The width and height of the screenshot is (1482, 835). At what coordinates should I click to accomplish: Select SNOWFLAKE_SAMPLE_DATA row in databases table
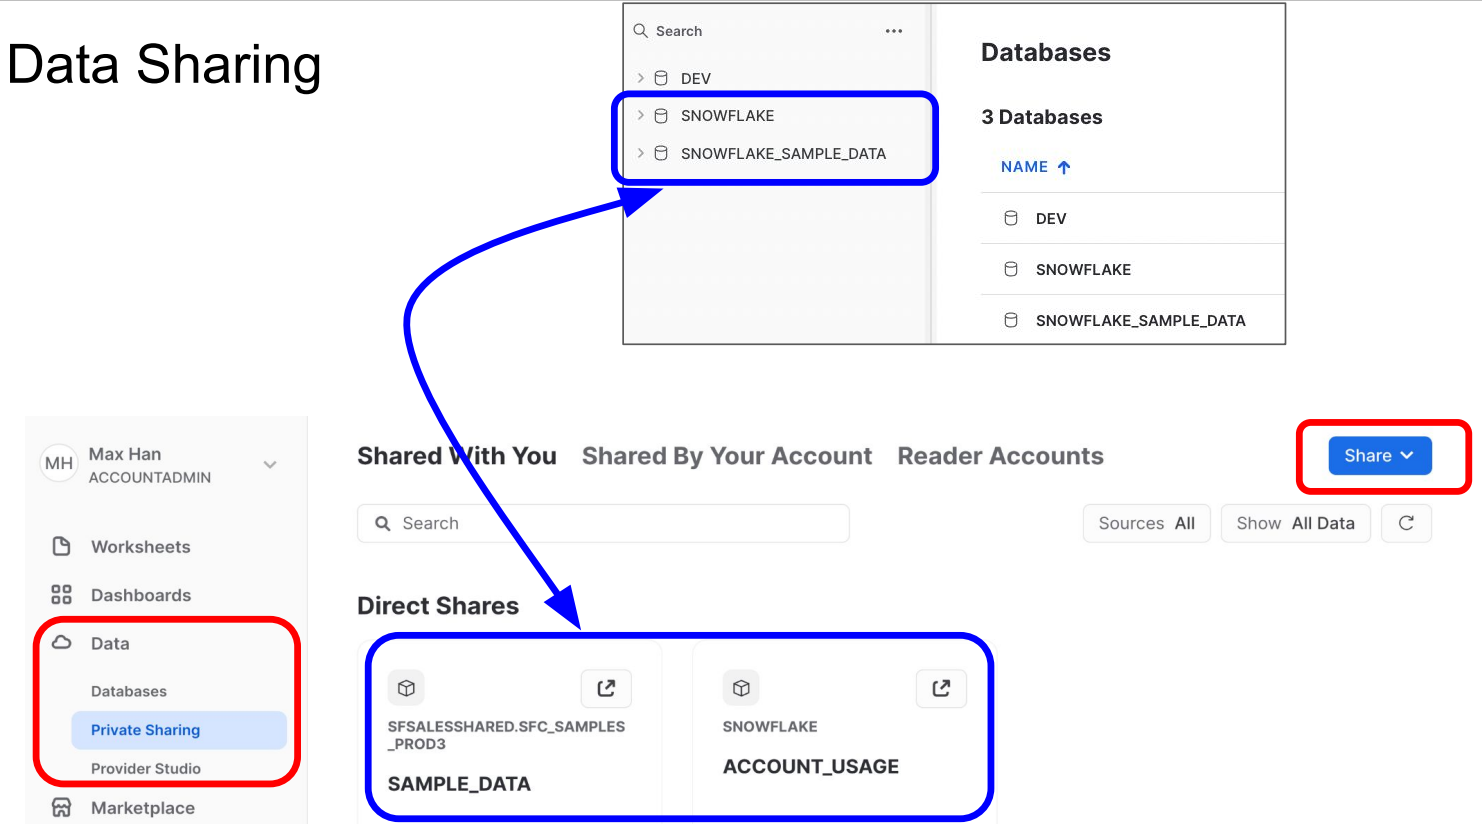(1132, 320)
